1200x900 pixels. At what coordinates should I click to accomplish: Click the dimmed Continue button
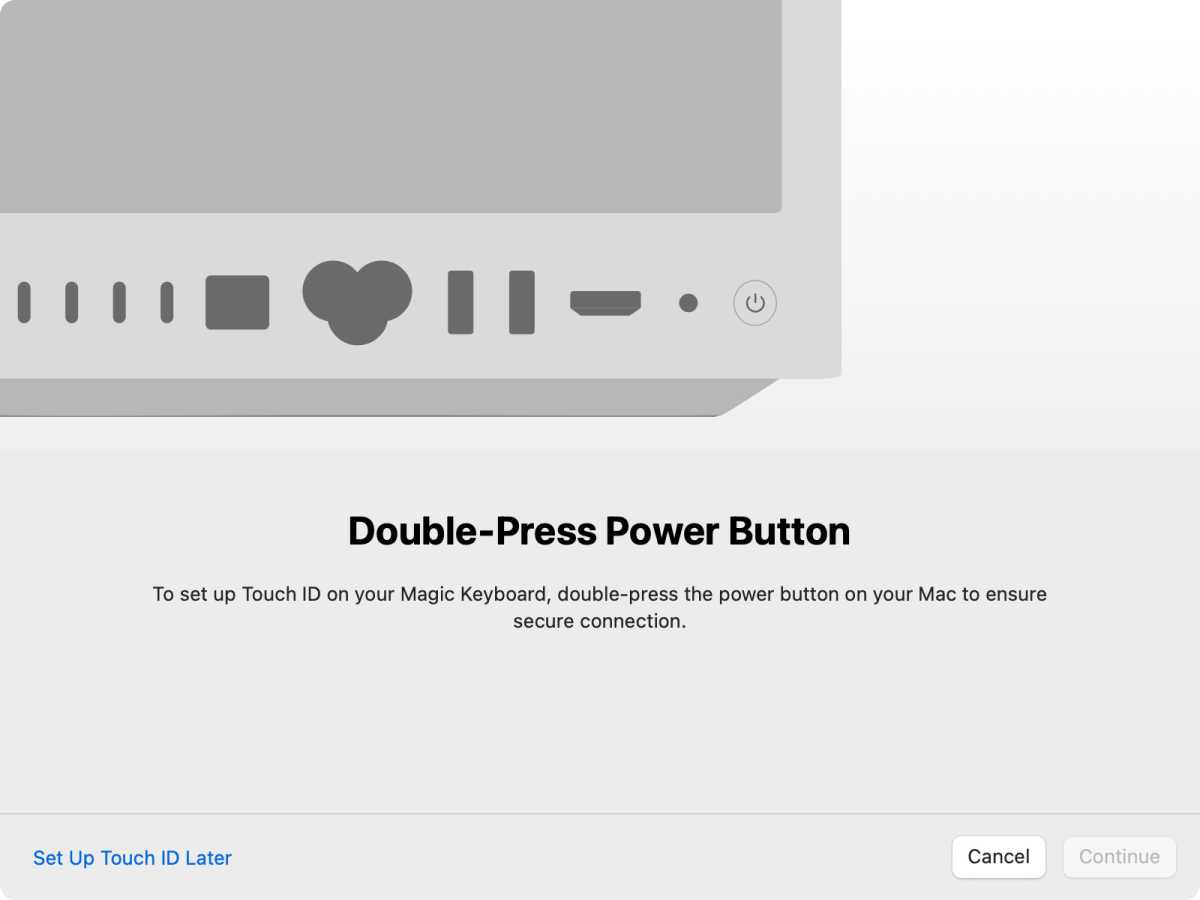click(1119, 857)
